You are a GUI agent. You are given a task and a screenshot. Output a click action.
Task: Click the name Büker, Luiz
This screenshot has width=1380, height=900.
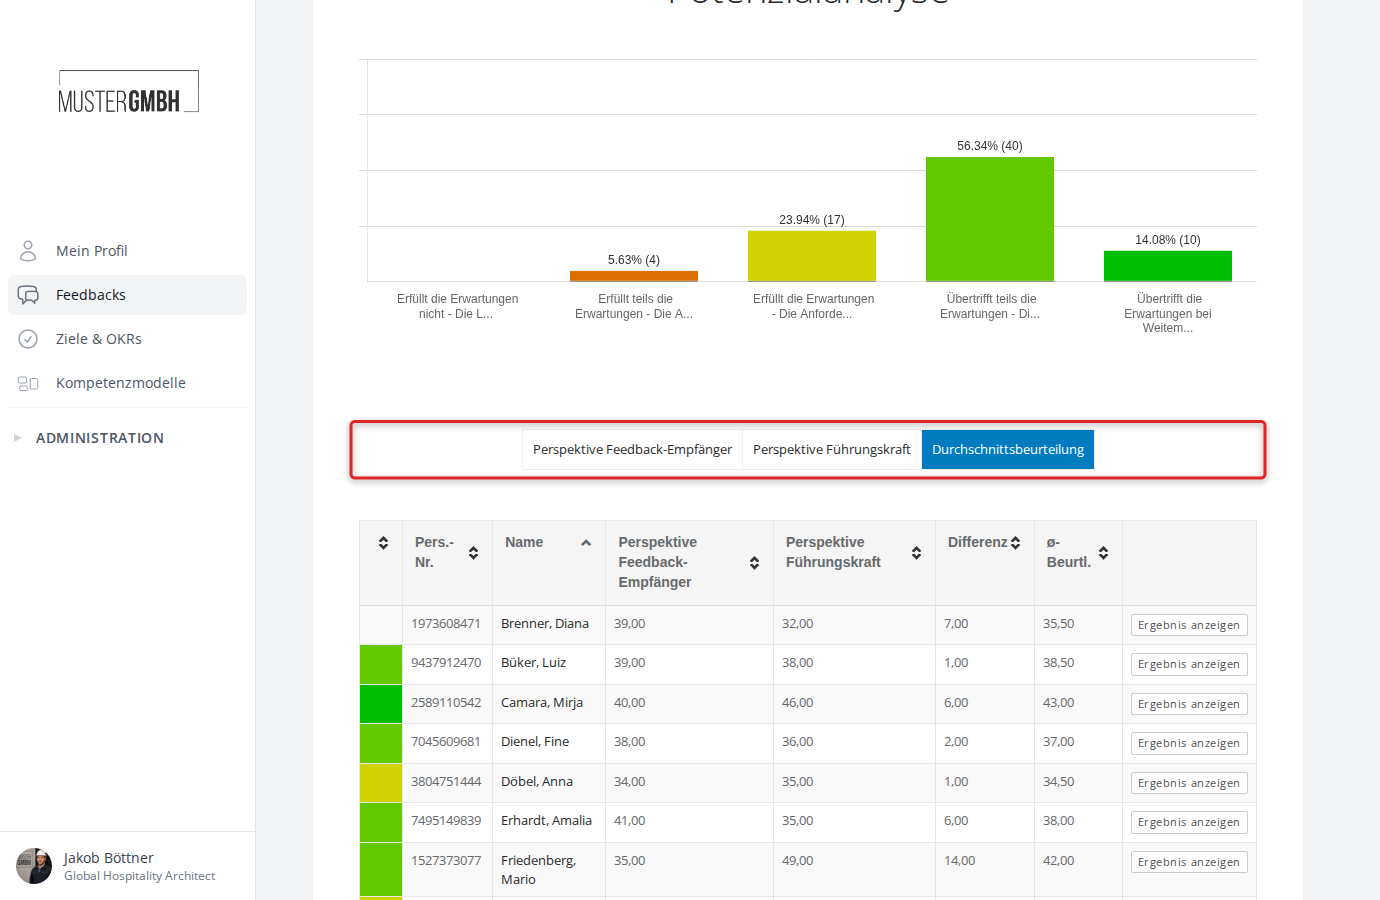533,663
